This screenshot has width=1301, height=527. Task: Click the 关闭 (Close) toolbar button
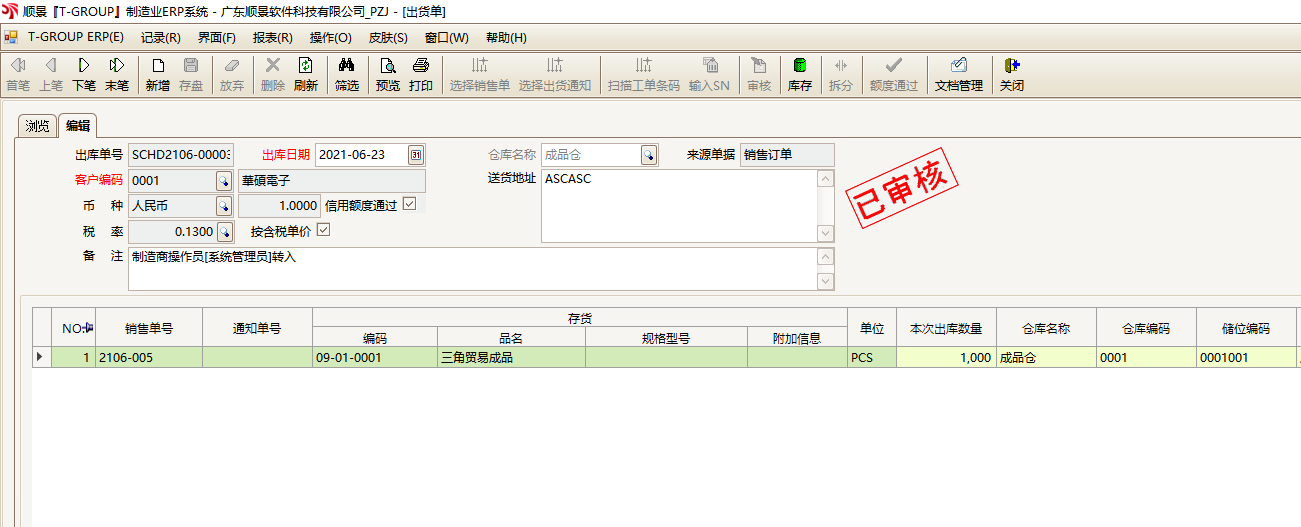[x=1011, y=74]
